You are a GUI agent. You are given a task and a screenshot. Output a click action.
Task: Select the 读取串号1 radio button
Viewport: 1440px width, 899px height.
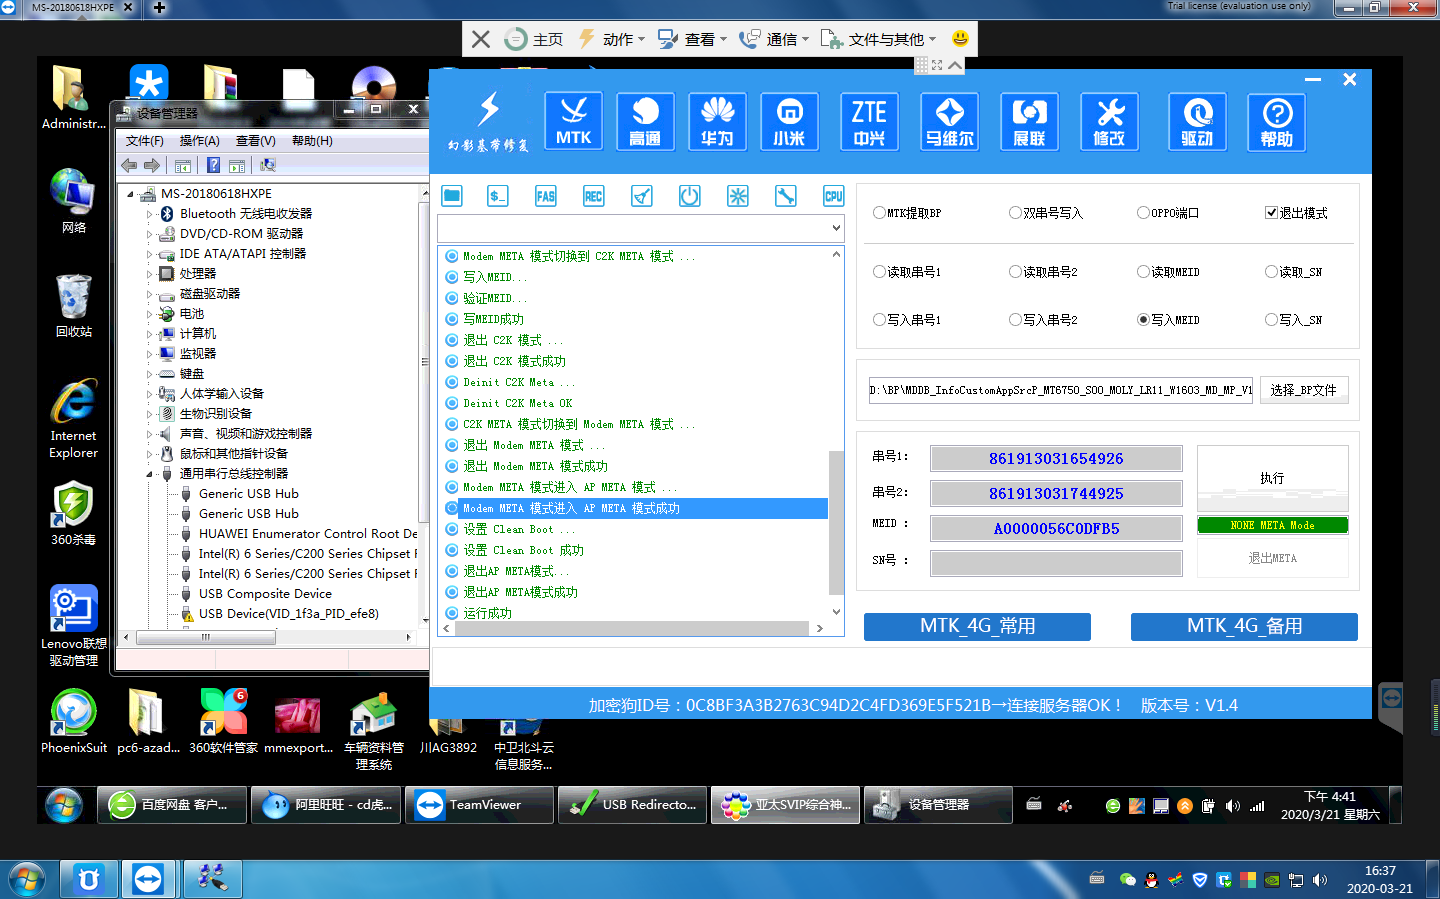click(x=880, y=272)
